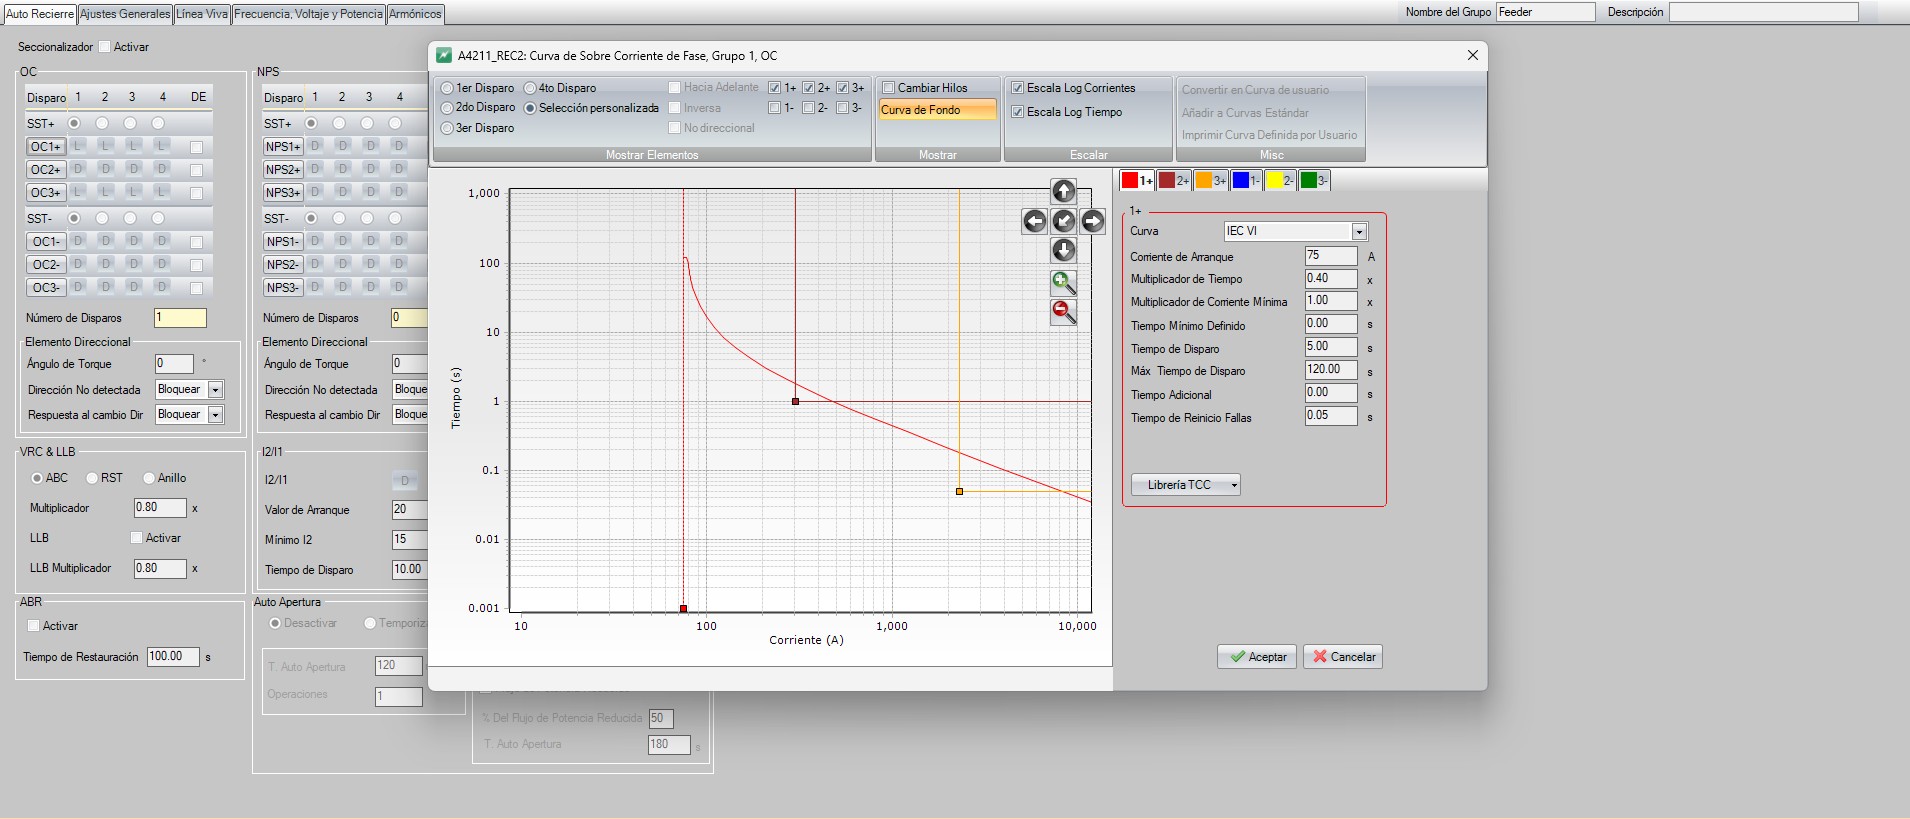Select 1er Disparo radio button
The height and width of the screenshot is (819, 1910).
pos(447,88)
